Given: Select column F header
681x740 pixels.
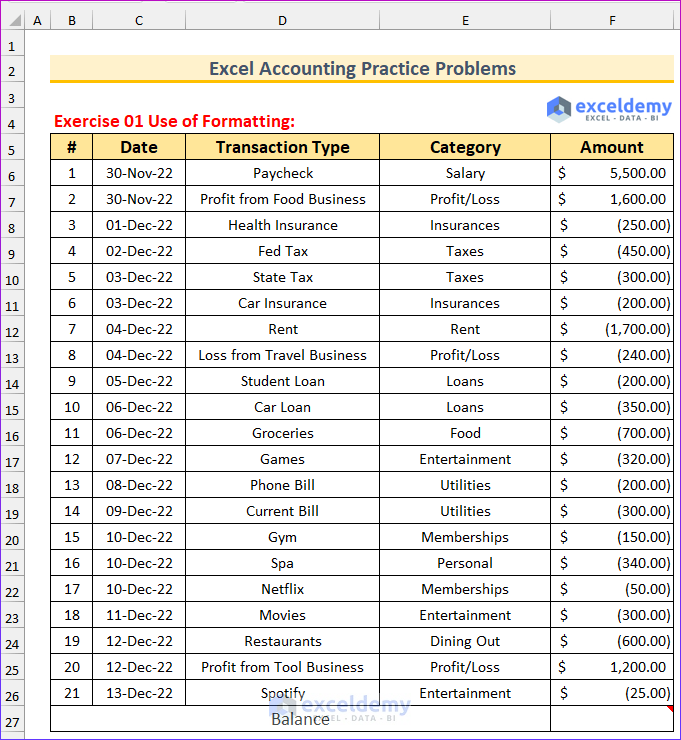Looking at the screenshot, I should [x=612, y=20].
